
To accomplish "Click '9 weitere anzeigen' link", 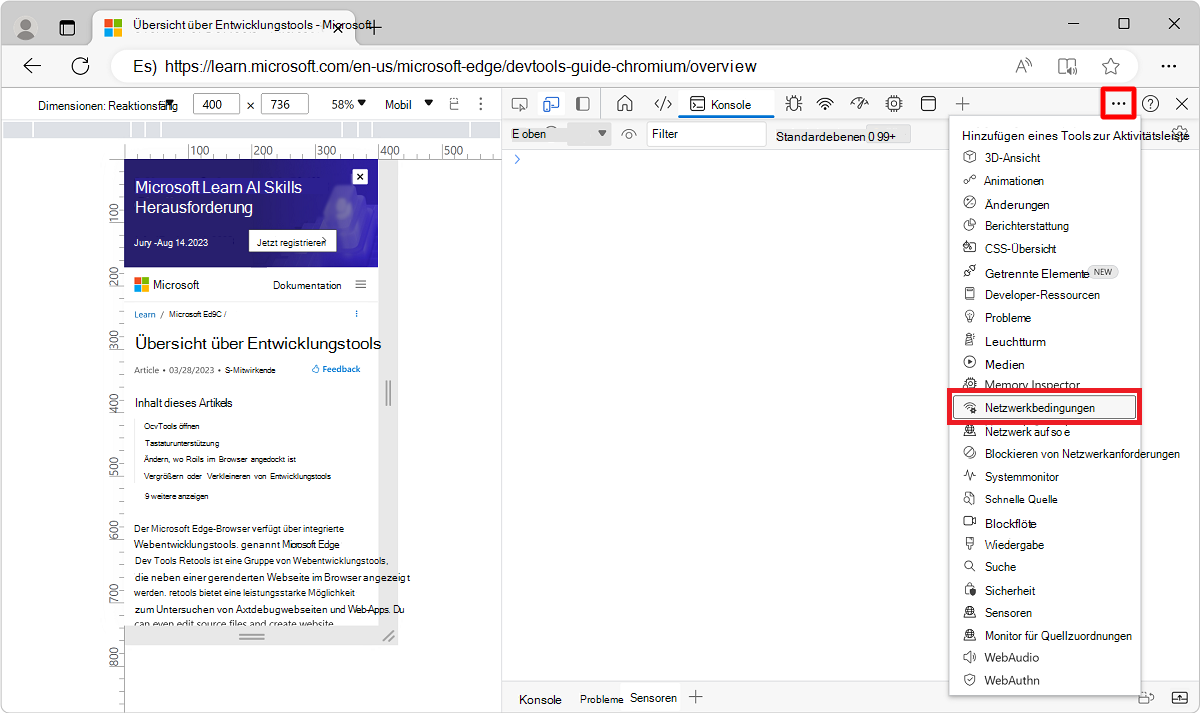I will click(177, 496).
